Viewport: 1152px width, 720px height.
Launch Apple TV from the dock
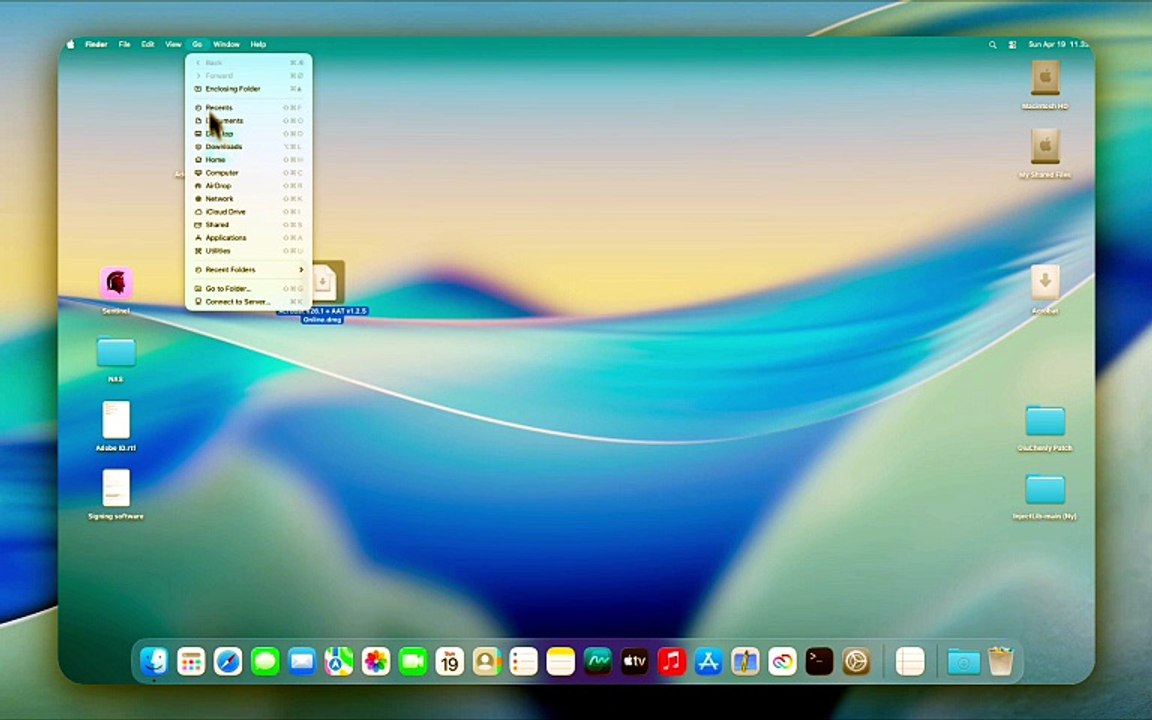pyautogui.click(x=635, y=661)
